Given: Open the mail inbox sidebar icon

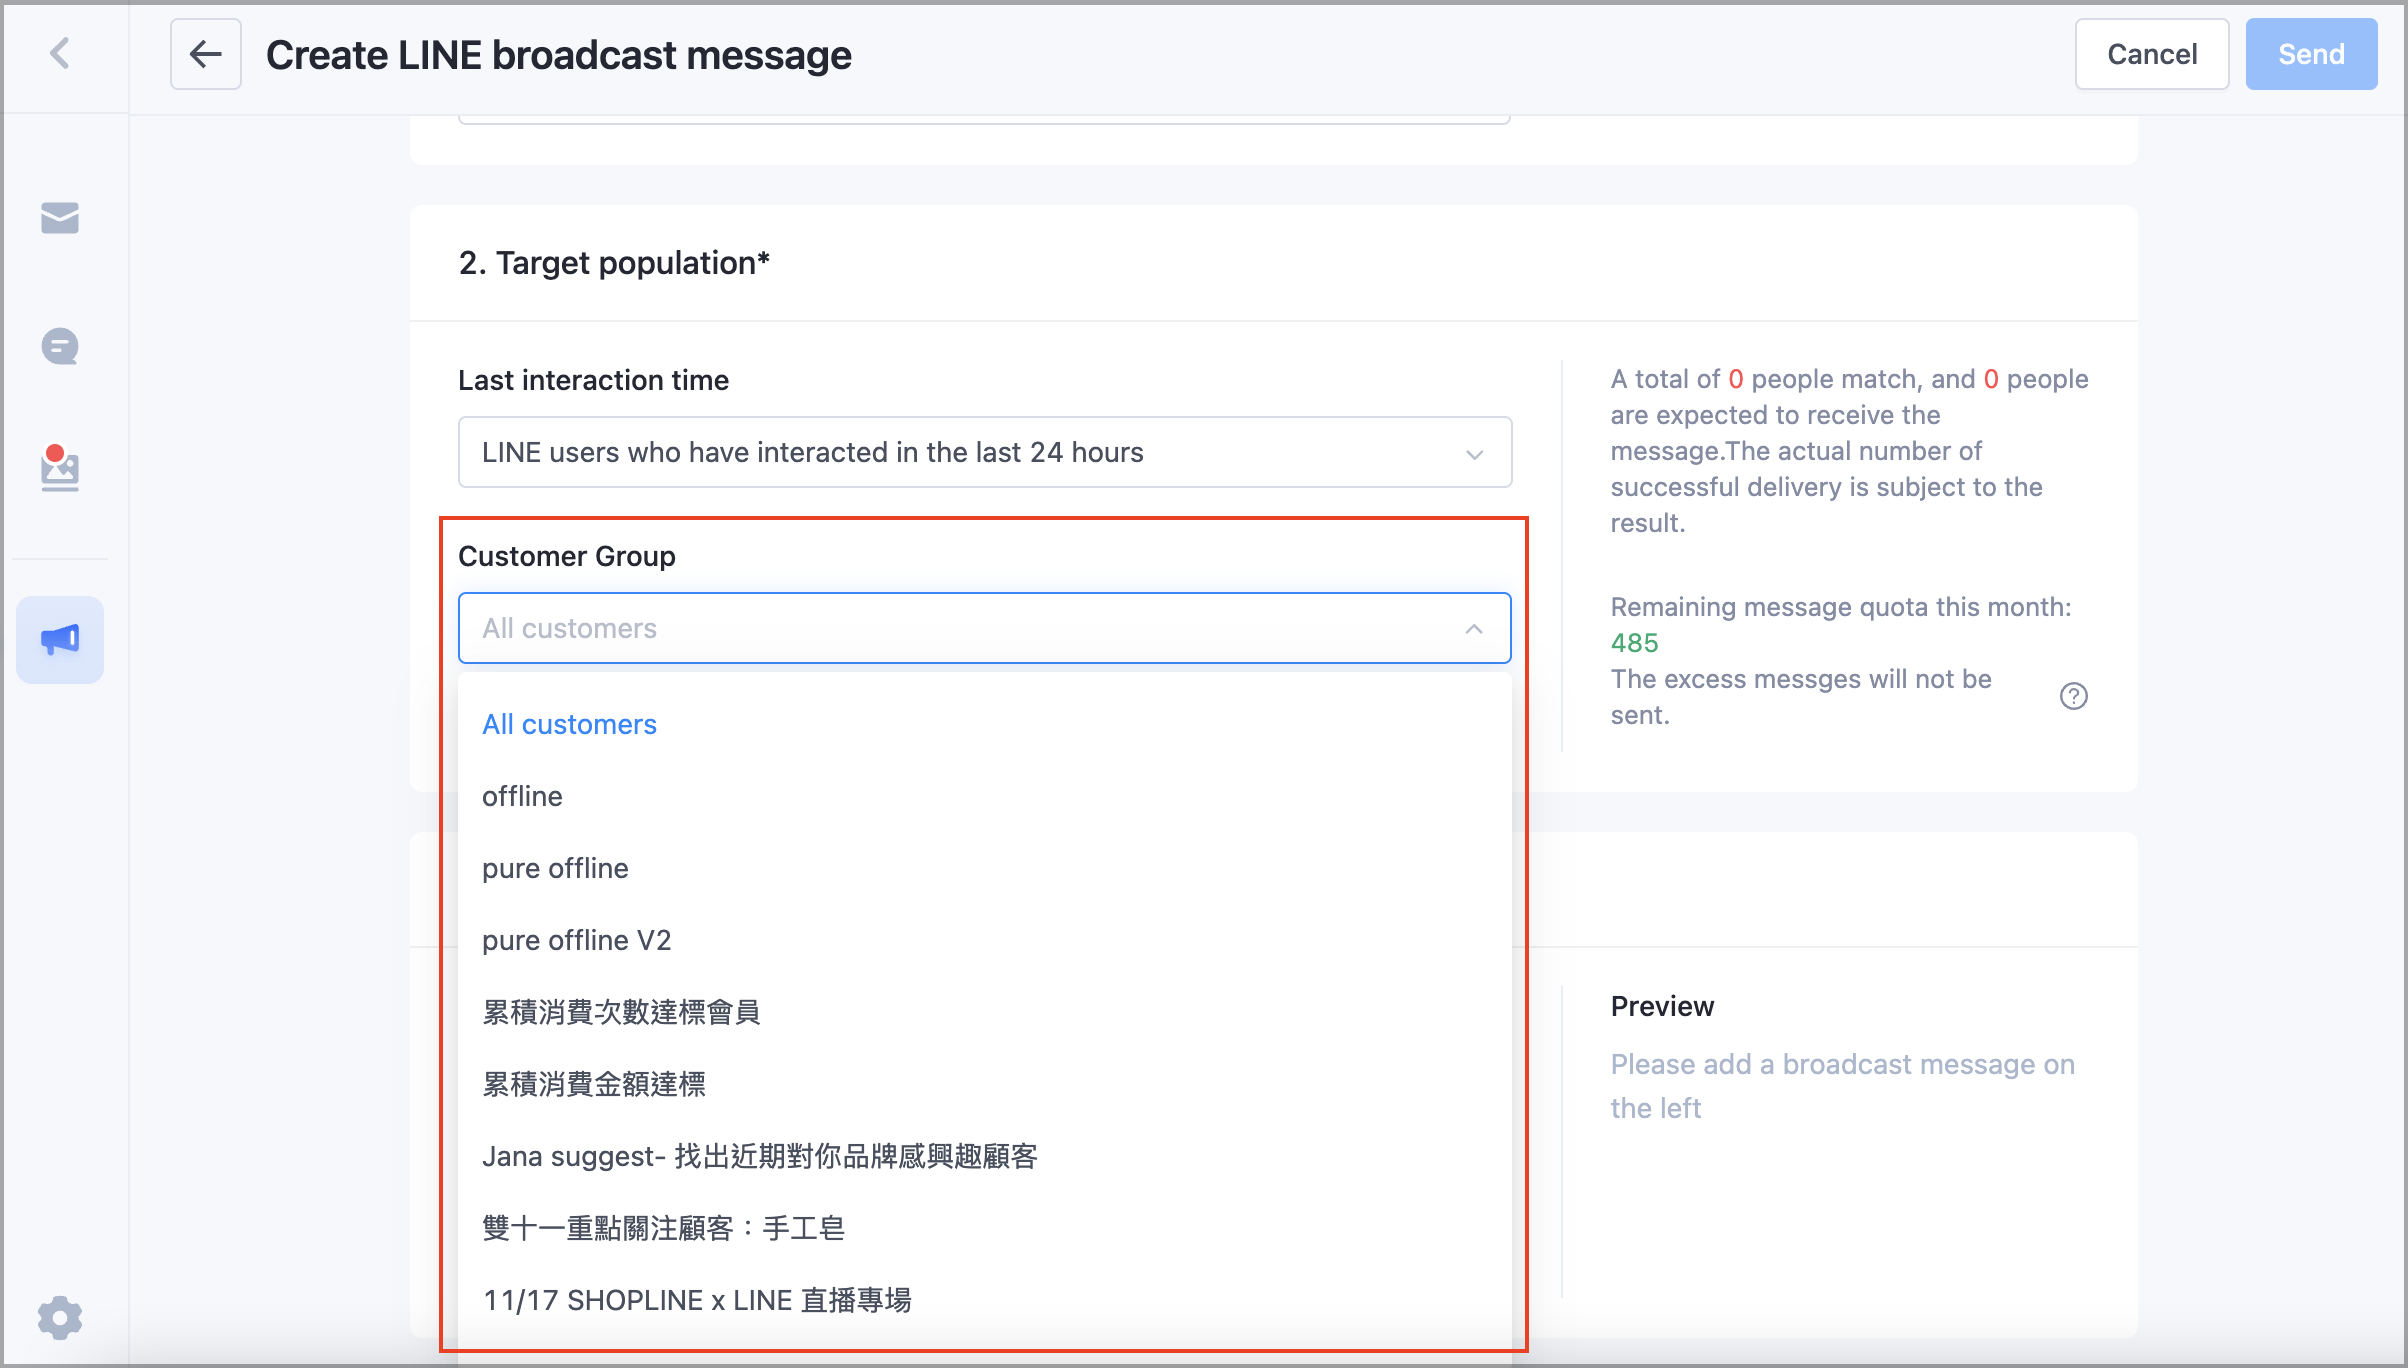Looking at the screenshot, I should point(60,218).
